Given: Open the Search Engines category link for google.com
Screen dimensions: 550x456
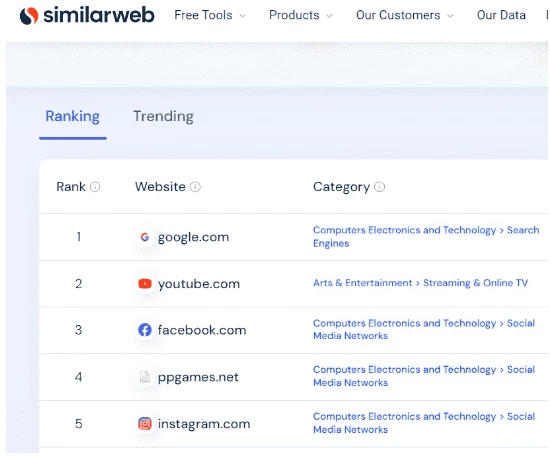Looking at the screenshot, I should (x=426, y=237).
